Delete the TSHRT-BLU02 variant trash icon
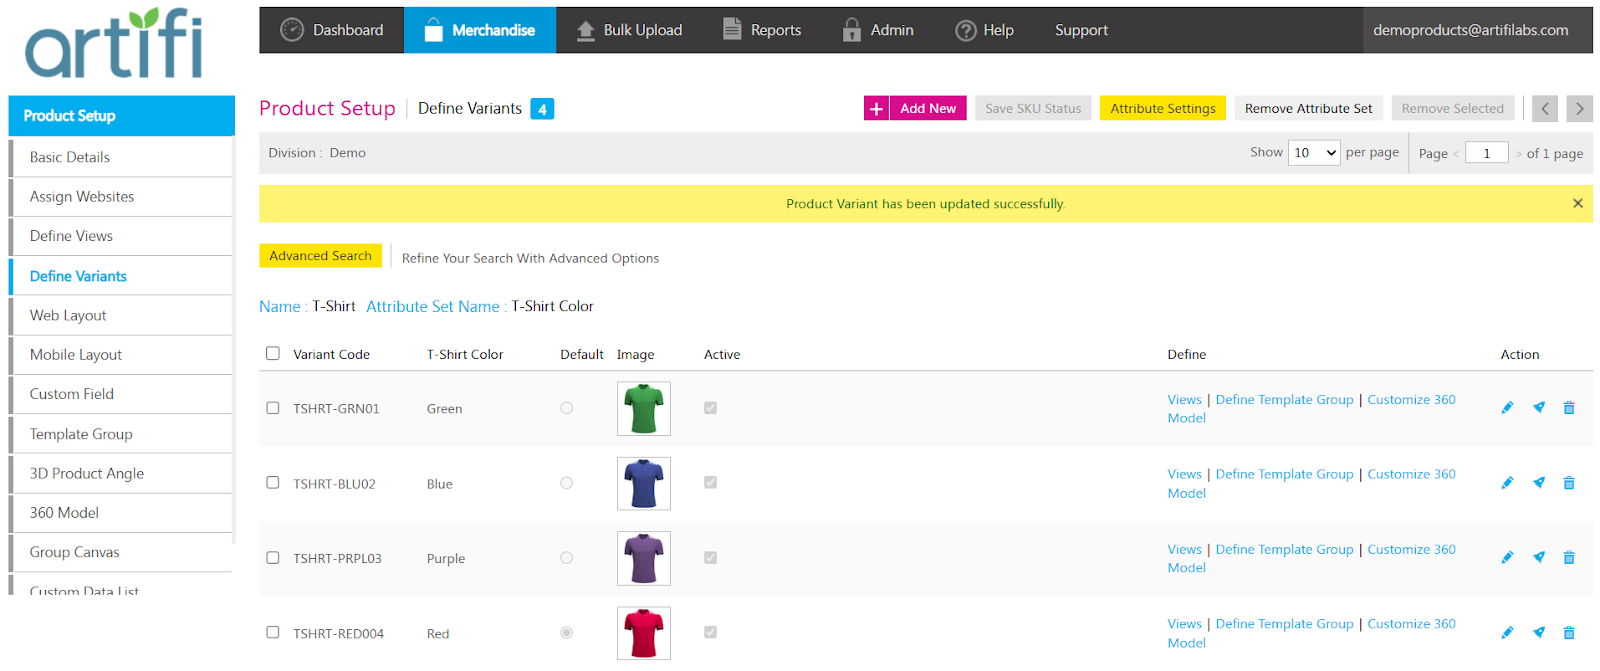This screenshot has width=1600, height=671. pyautogui.click(x=1569, y=483)
